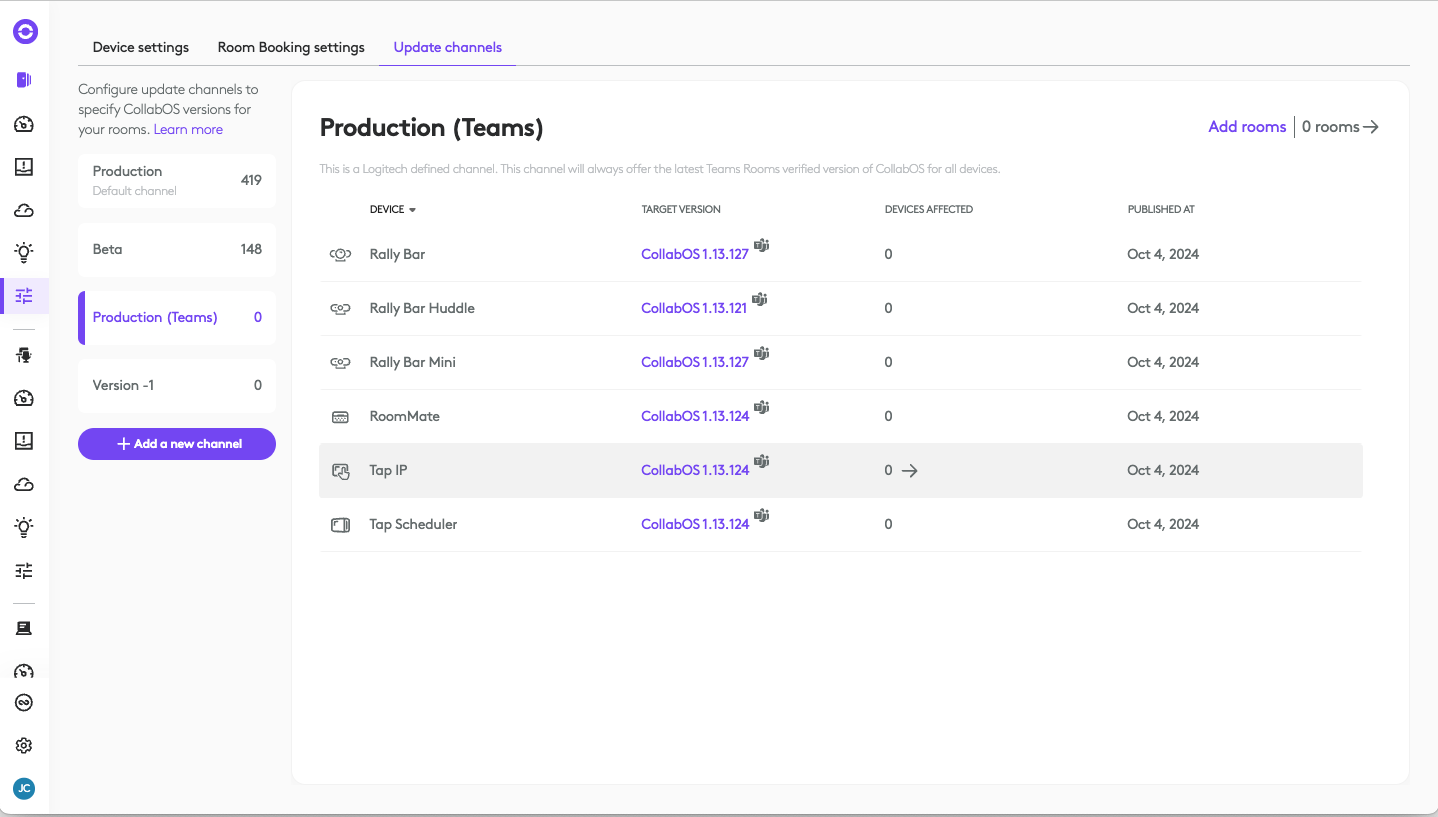Open the Learn more link

coord(188,130)
